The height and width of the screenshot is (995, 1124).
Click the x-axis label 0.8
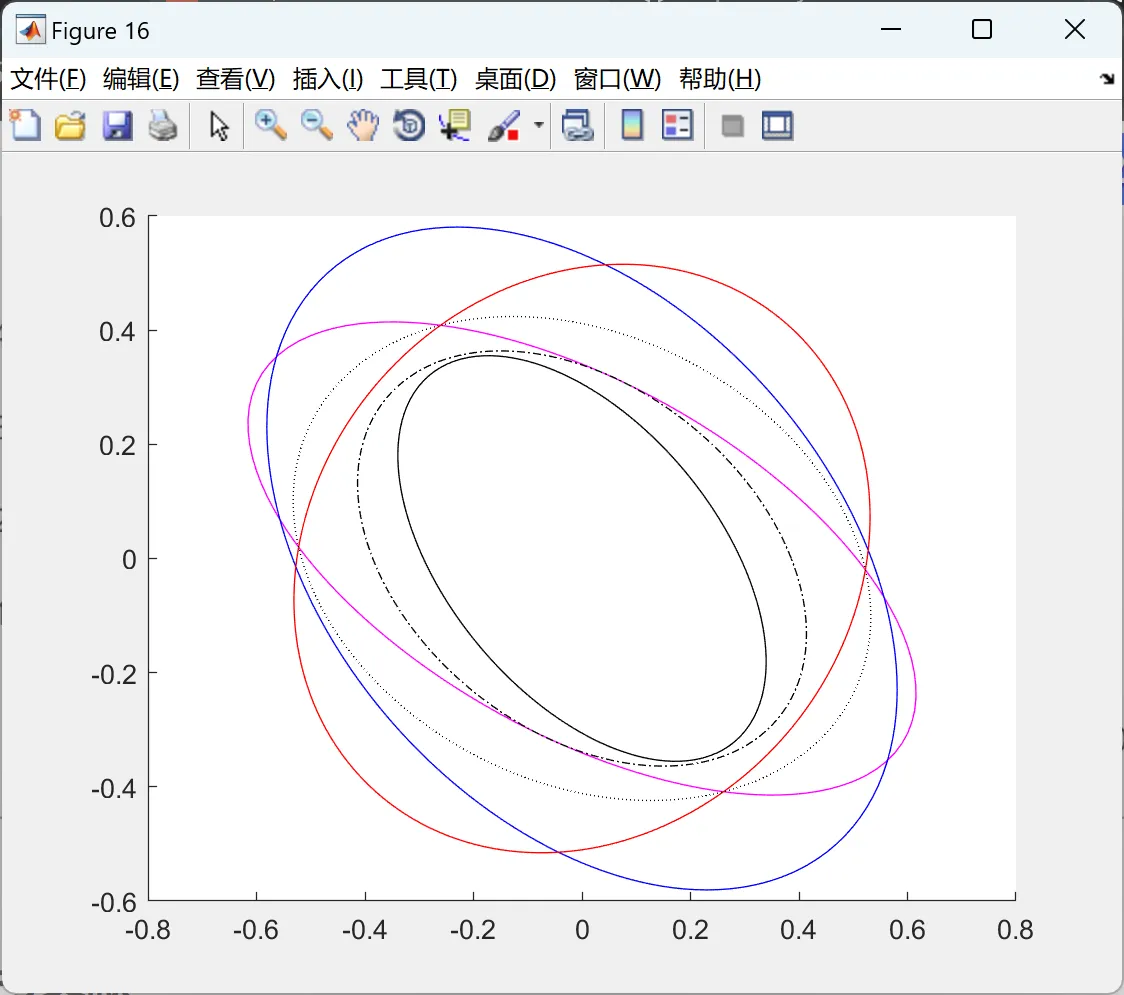pos(1015,930)
